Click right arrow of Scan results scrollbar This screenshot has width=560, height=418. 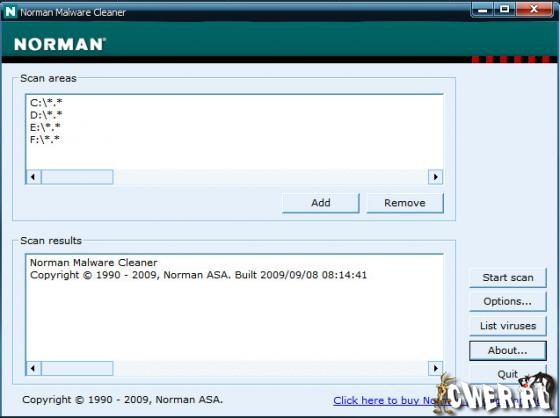tap(435, 368)
